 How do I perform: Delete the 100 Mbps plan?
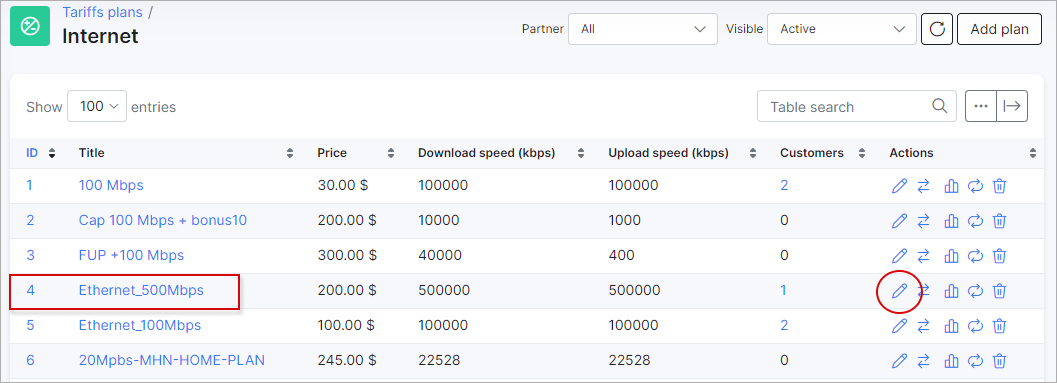point(1000,185)
